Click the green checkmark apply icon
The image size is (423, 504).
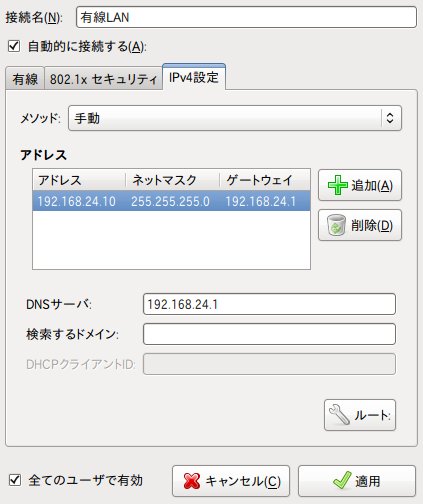coord(342,480)
